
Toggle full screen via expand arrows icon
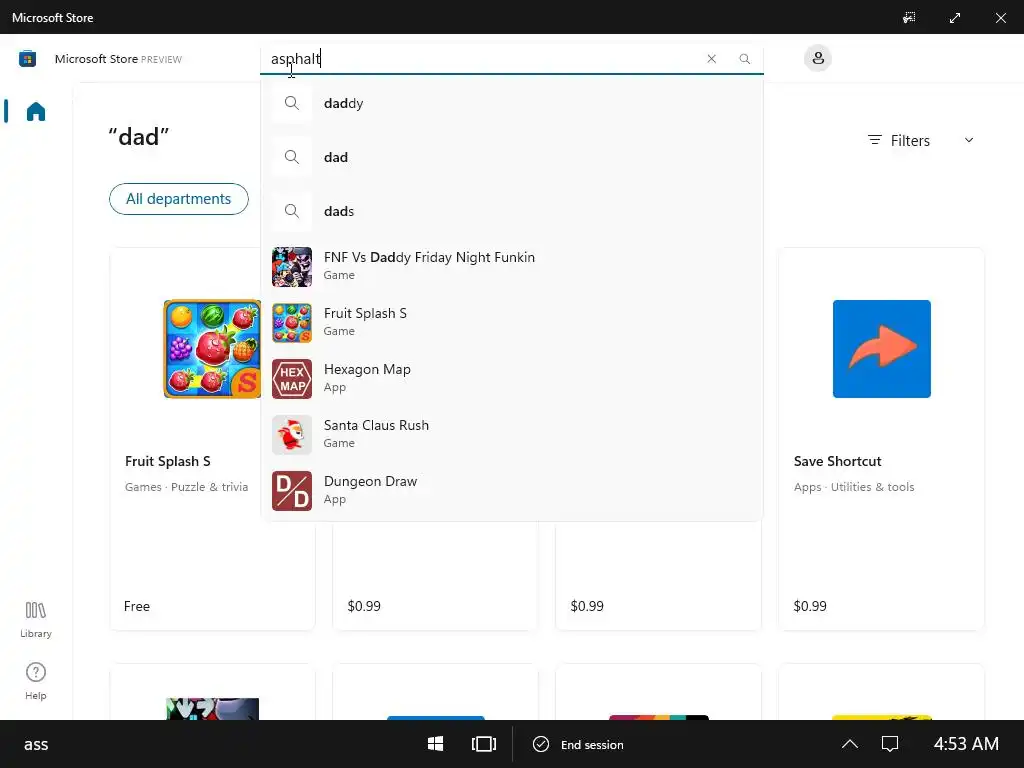click(955, 18)
